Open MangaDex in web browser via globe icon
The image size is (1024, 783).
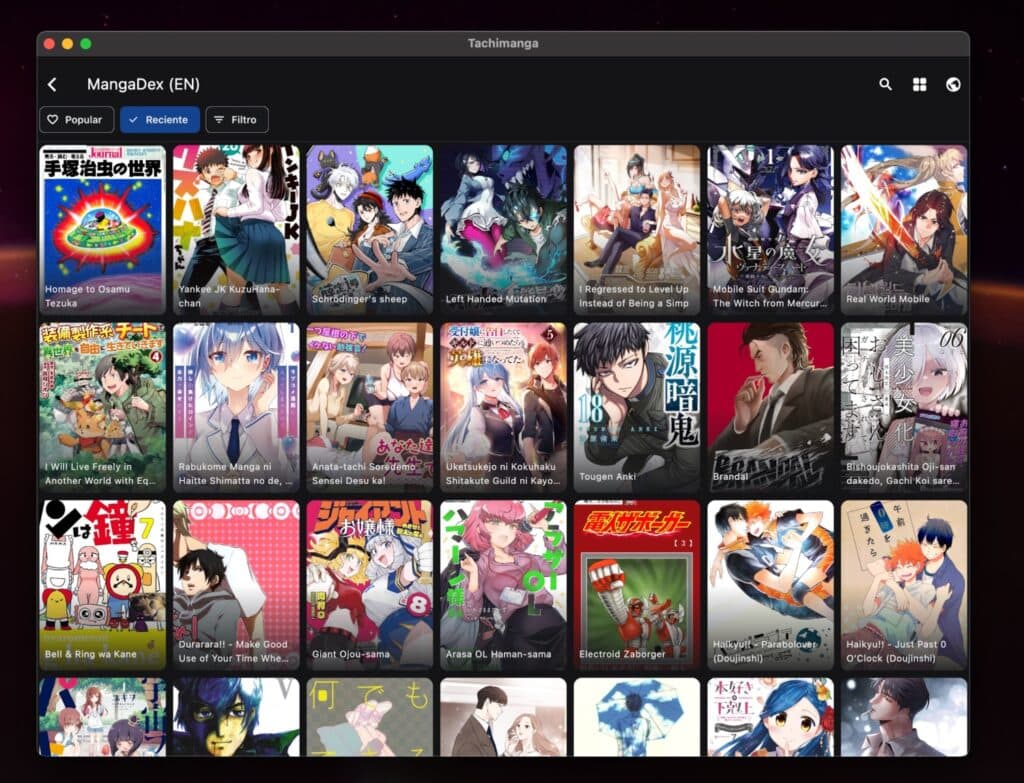(955, 85)
